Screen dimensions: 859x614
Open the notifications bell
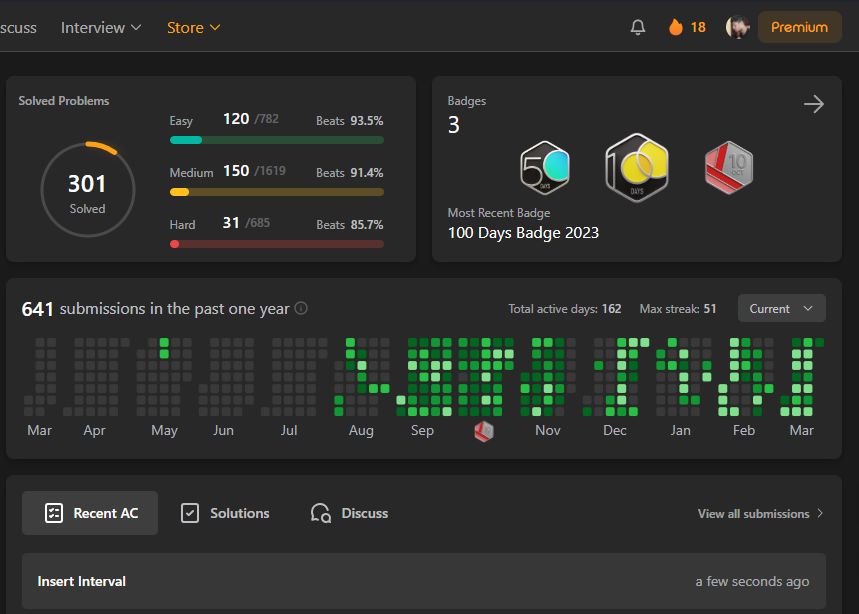[638, 27]
